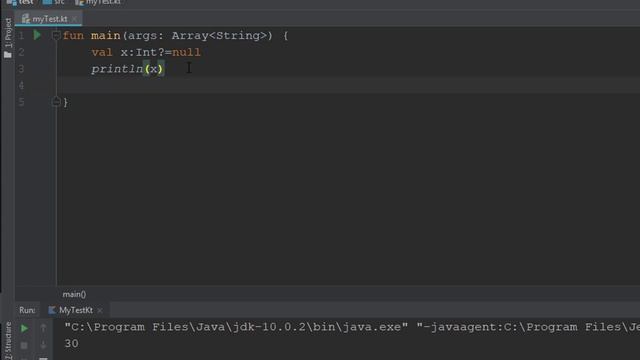
Task: Run main using the green gutter arrow
Action: 37,36
